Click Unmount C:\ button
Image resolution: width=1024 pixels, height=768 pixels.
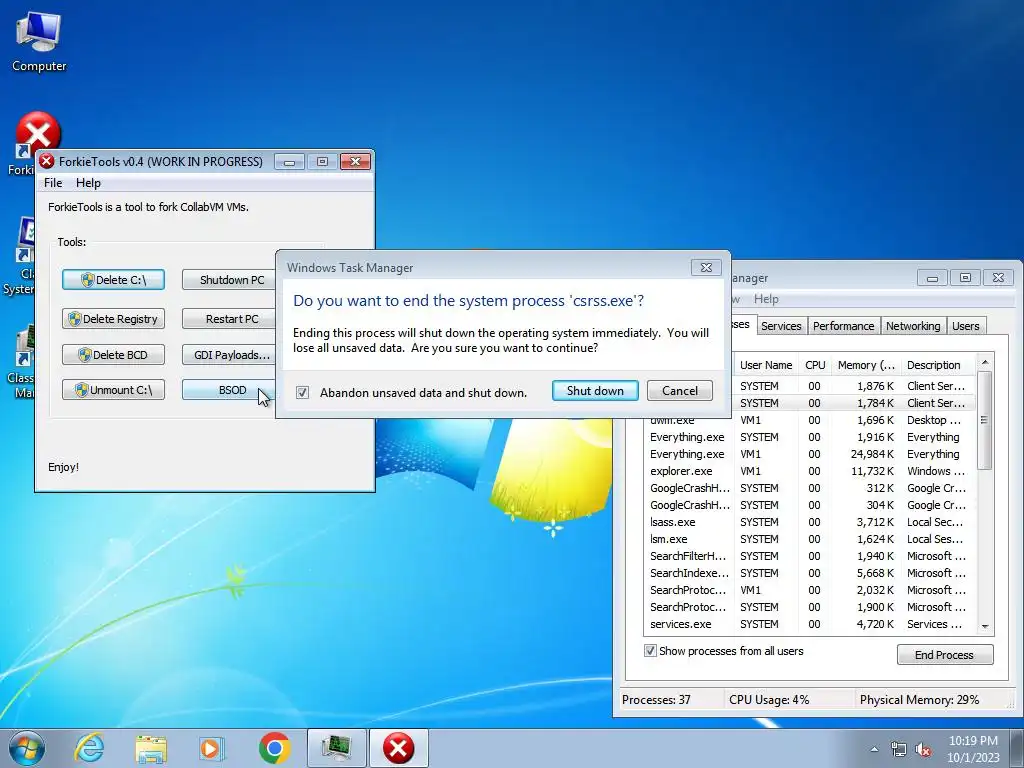point(114,390)
